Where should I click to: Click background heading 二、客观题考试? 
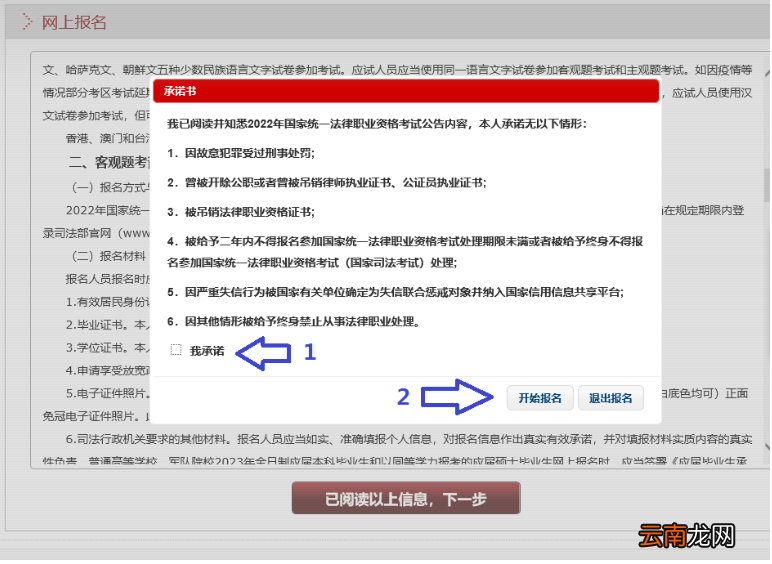coord(109,162)
